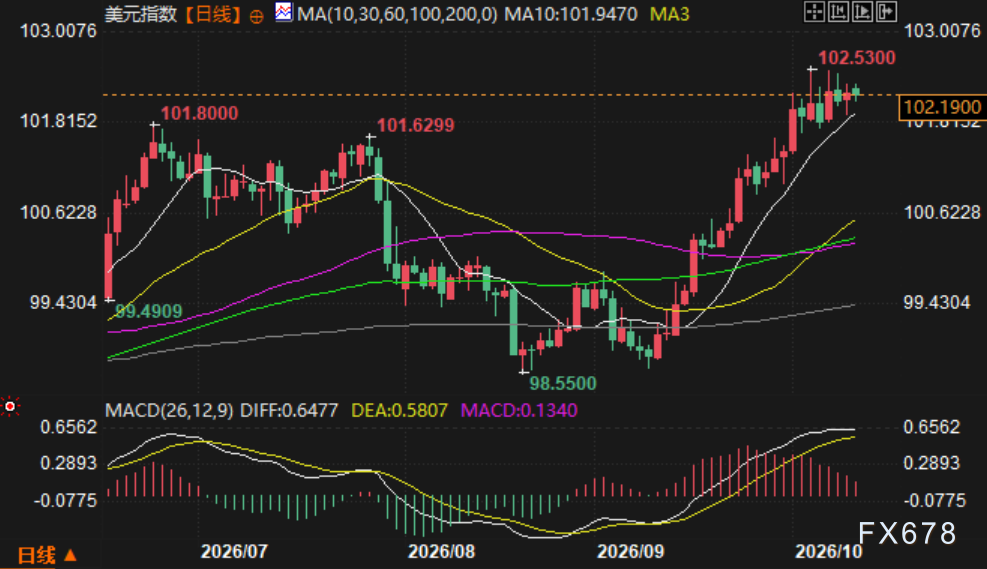Click the MA10:101.9470 value label

tap(571, 14)
